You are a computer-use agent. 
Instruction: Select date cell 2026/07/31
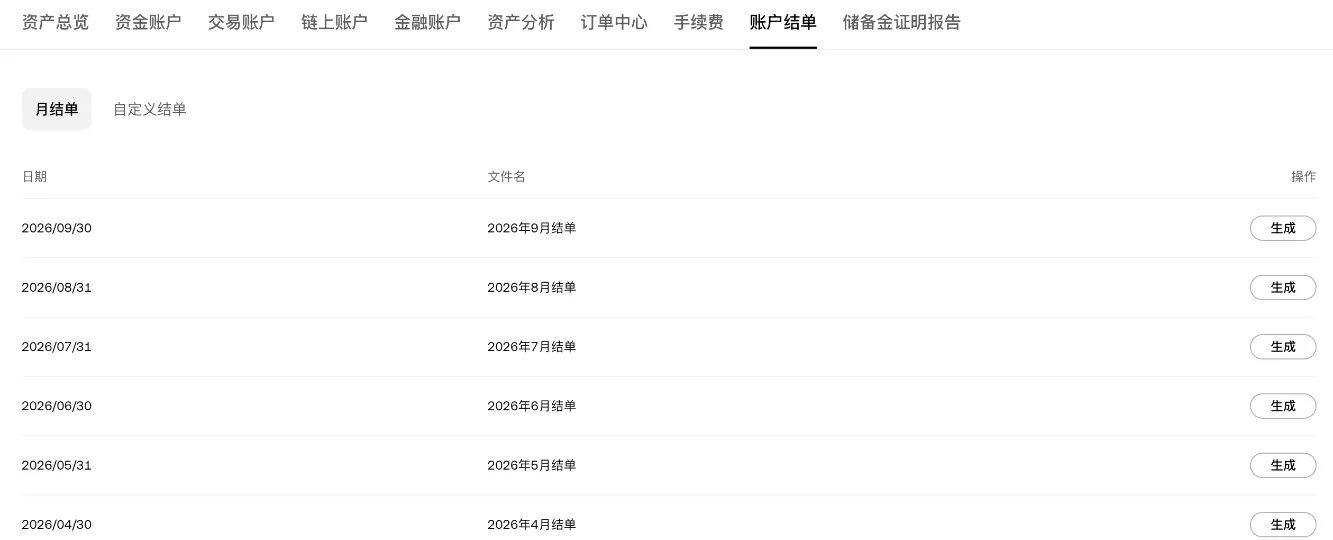pyautogui.click(x=57, y=347)
